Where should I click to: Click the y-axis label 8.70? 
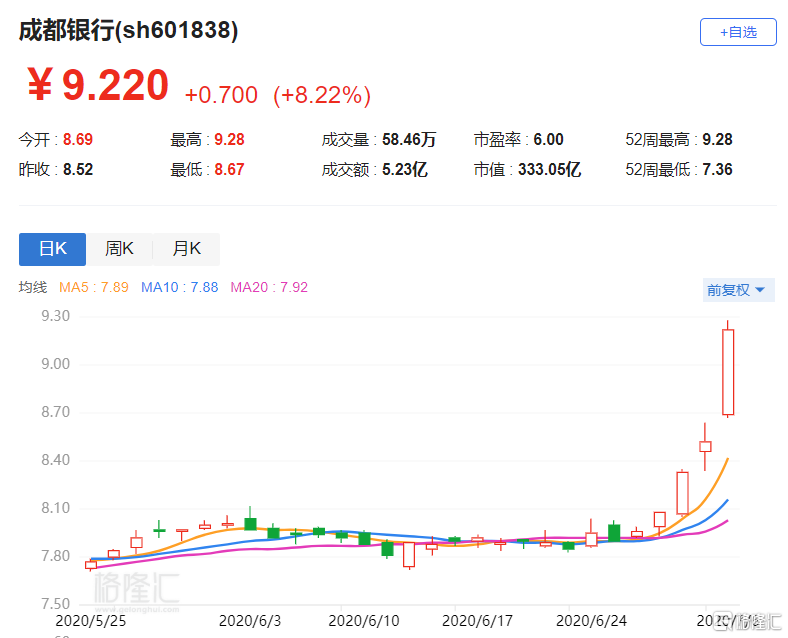[x=55, y=412]
